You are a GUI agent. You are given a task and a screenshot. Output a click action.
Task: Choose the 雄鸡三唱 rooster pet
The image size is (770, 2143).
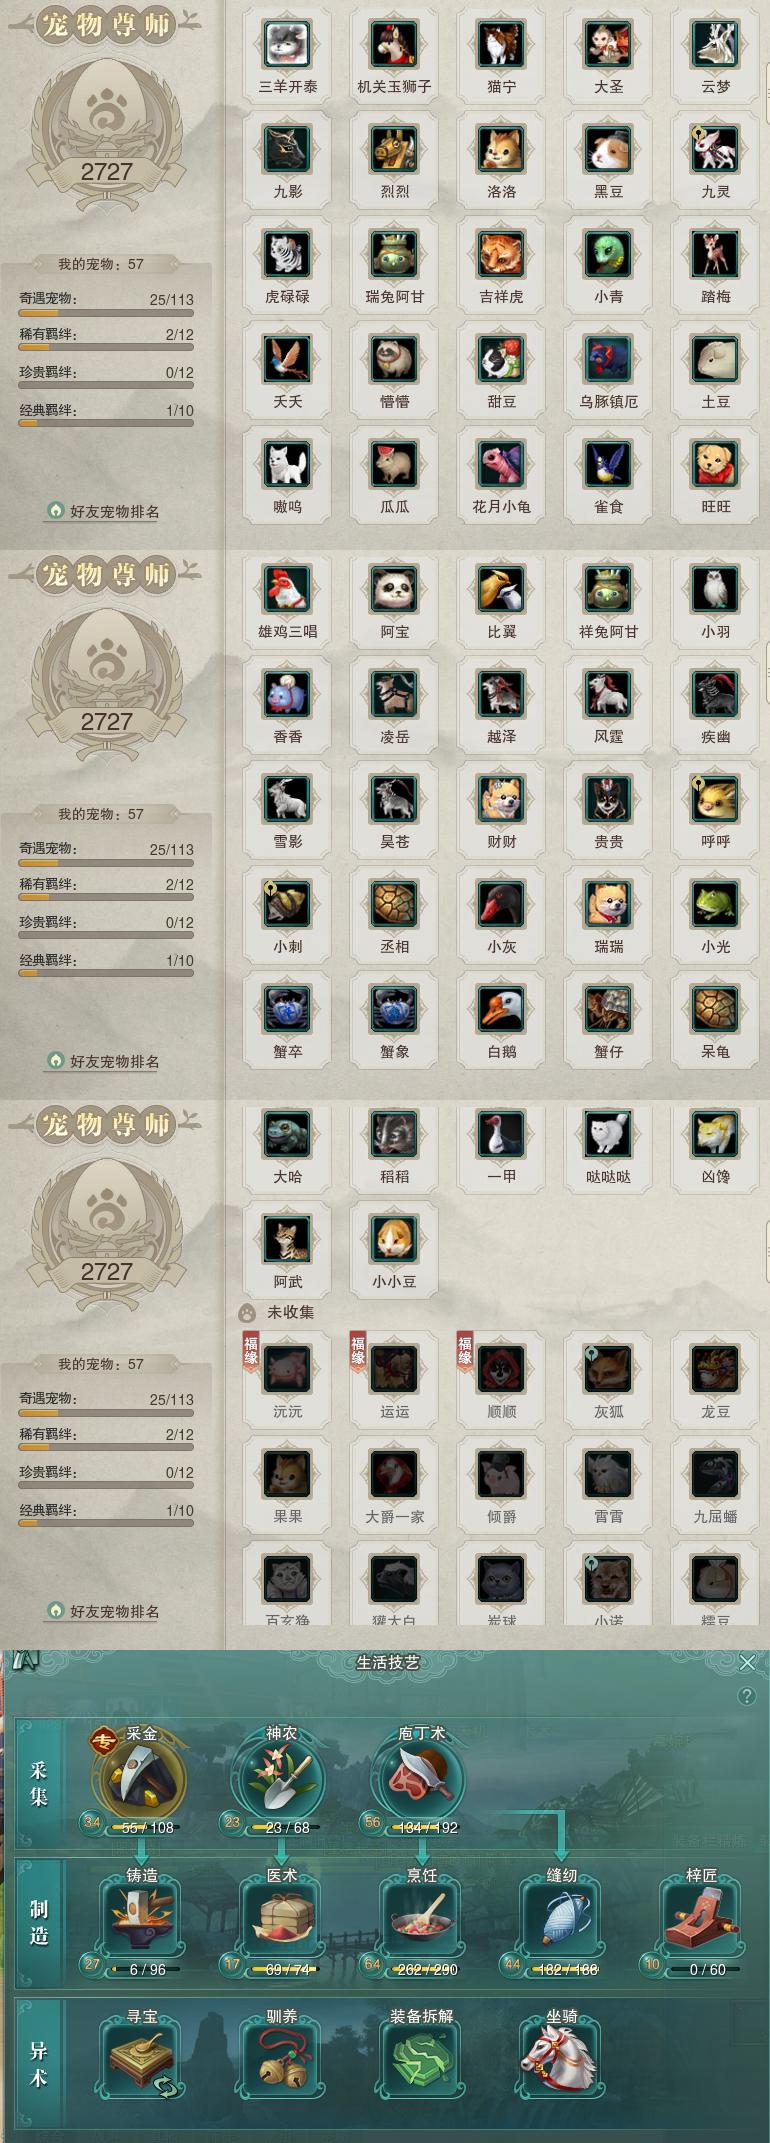coord(287,589)
